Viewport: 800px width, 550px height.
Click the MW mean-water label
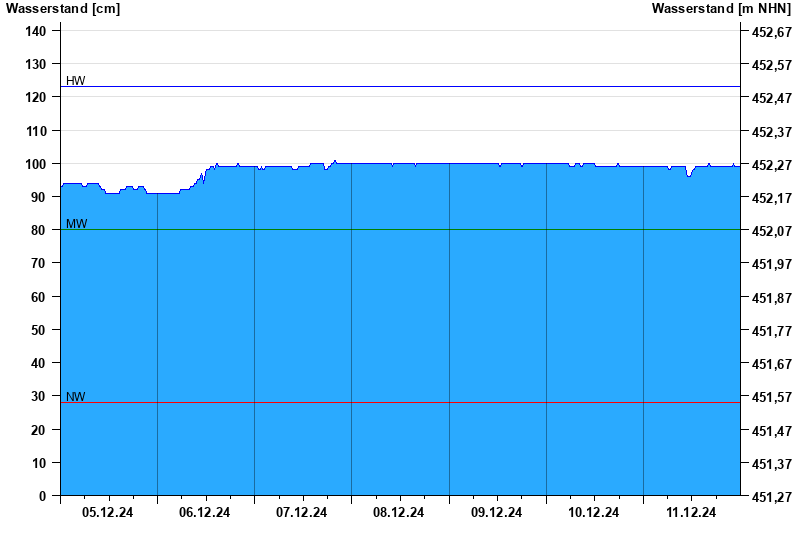(76, 223)
